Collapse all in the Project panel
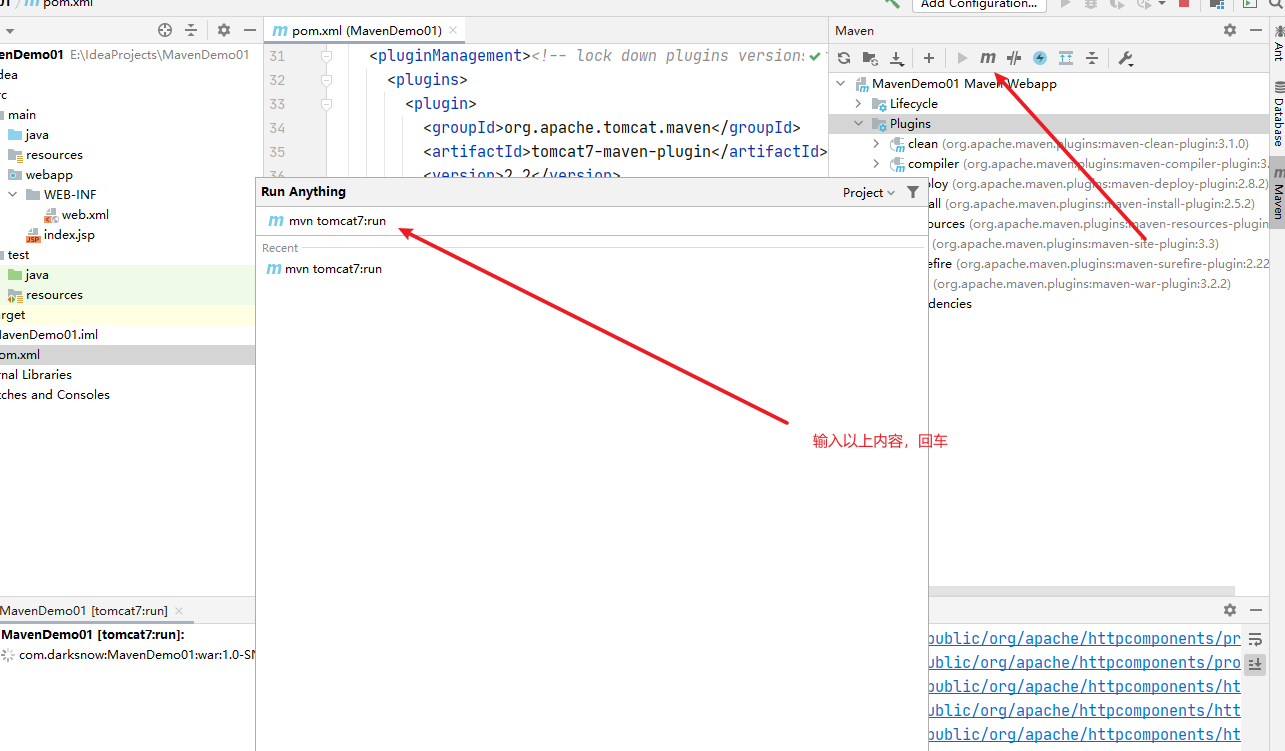The image size is (1285, 751). pyautogui.click(x=191, y=31)
